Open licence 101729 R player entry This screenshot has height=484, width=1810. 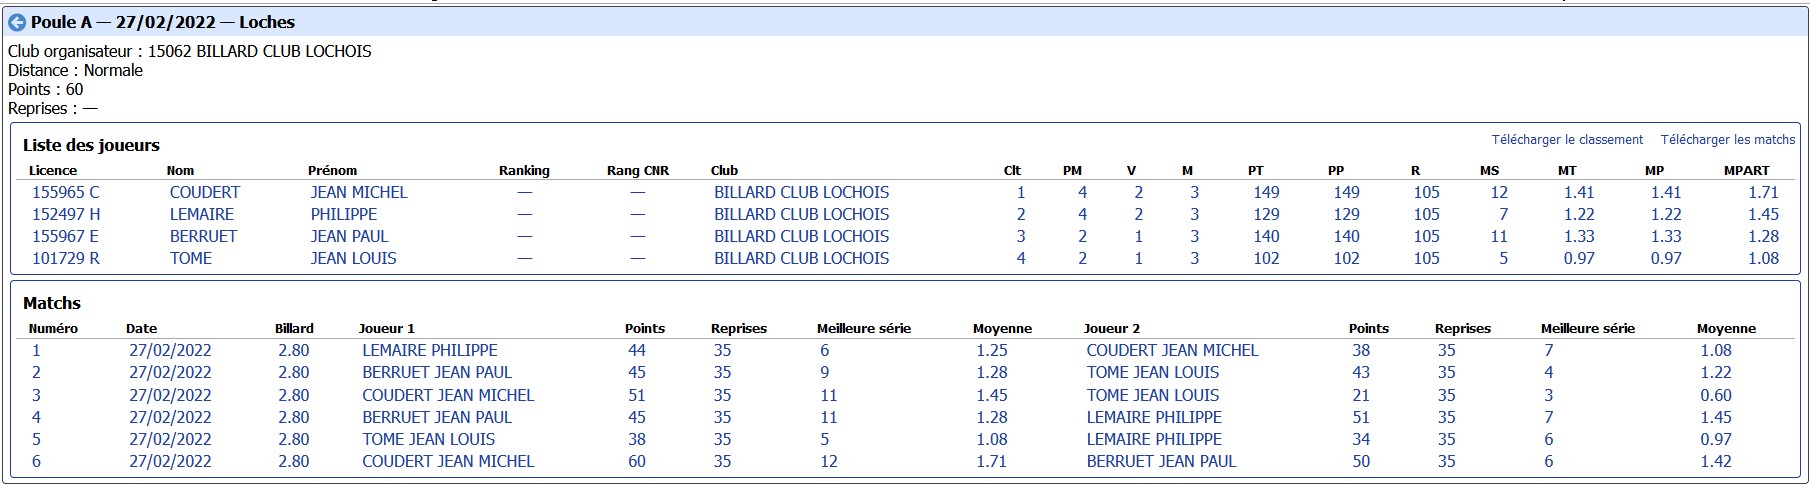[x=65, y=258]
